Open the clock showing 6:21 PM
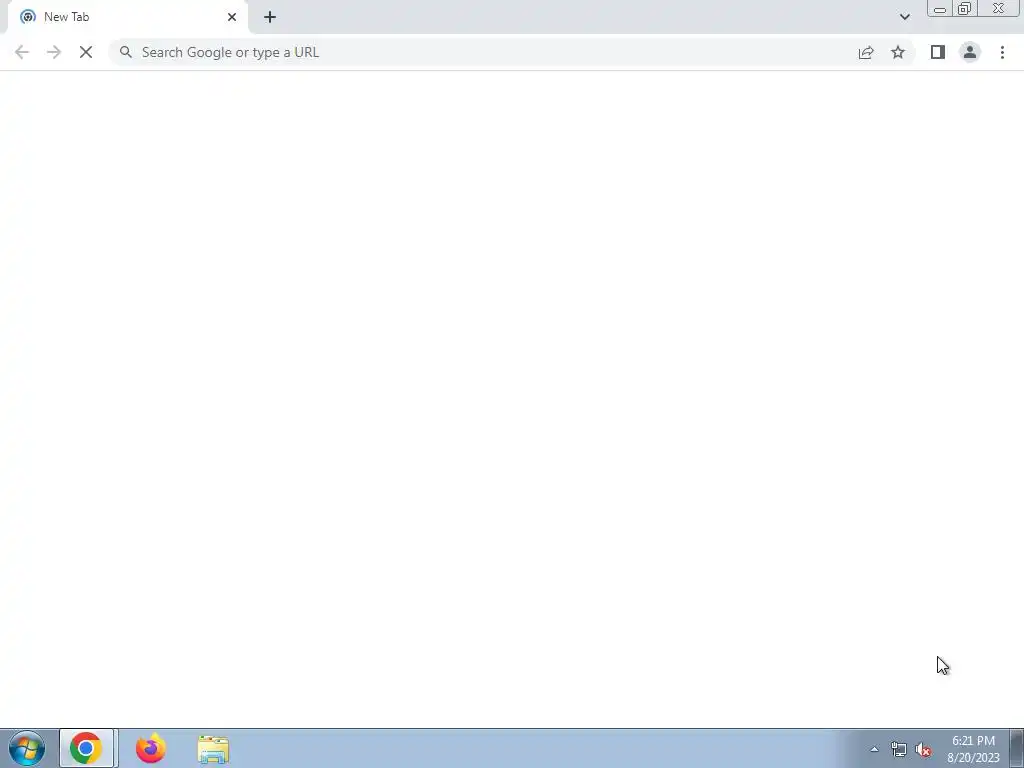The image size is (1024, 768). 973,749
